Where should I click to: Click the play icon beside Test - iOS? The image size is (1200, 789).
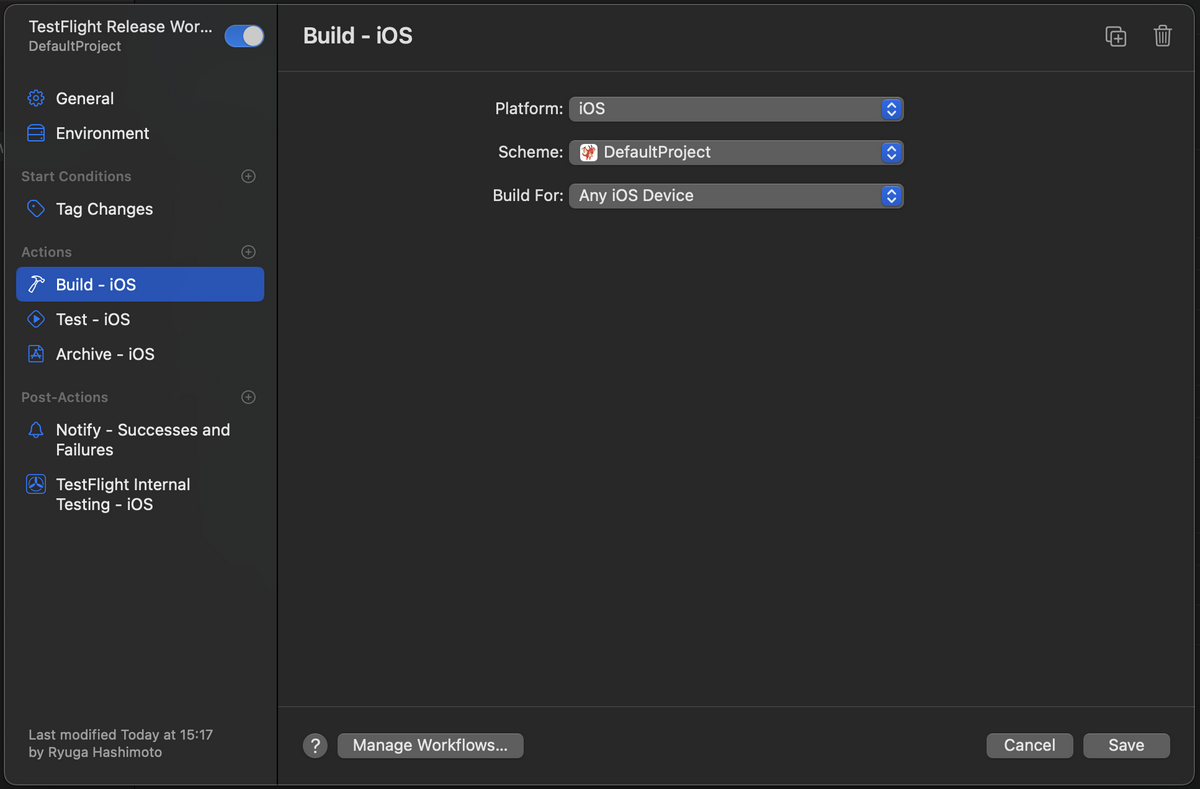click(x=36, y=319)
